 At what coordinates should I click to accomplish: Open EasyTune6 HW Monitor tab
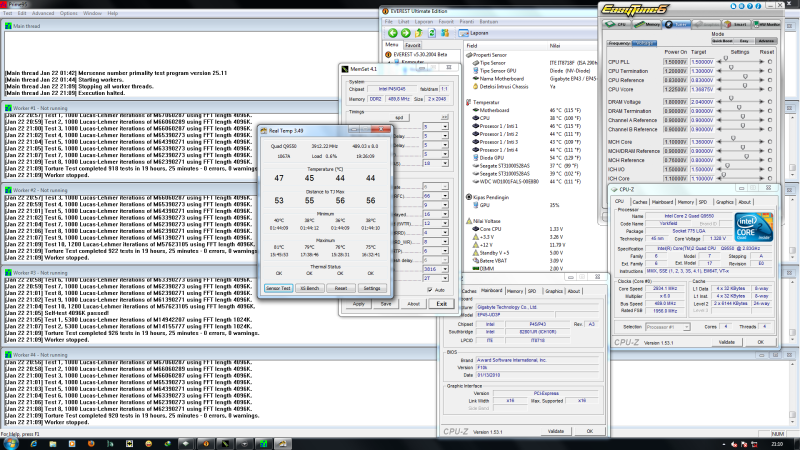coord(766,24)
